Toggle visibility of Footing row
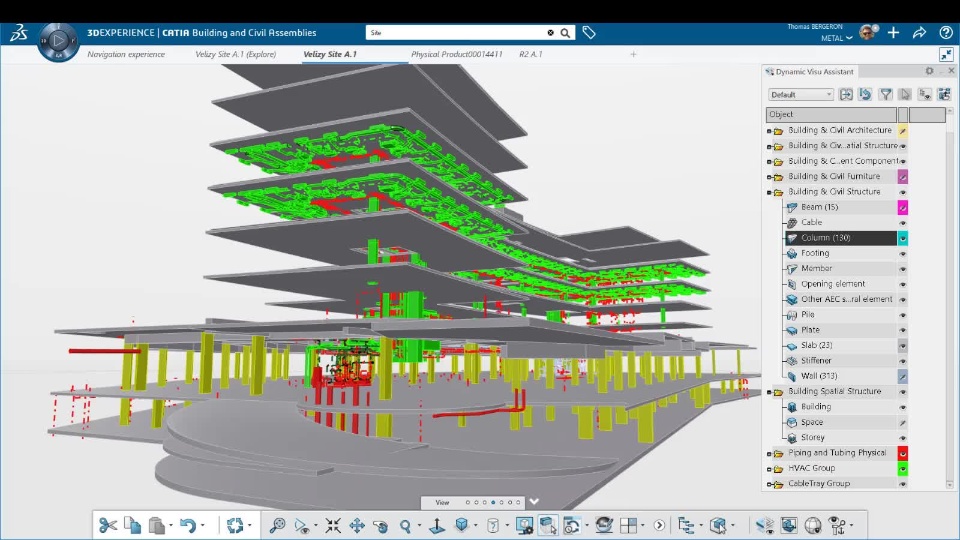Screen dimensions: 960x540 [902, 253]
